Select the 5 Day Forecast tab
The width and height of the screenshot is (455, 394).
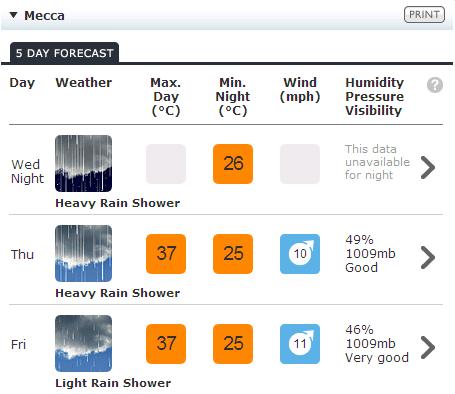pyautogui.click(x=64, y=53)
